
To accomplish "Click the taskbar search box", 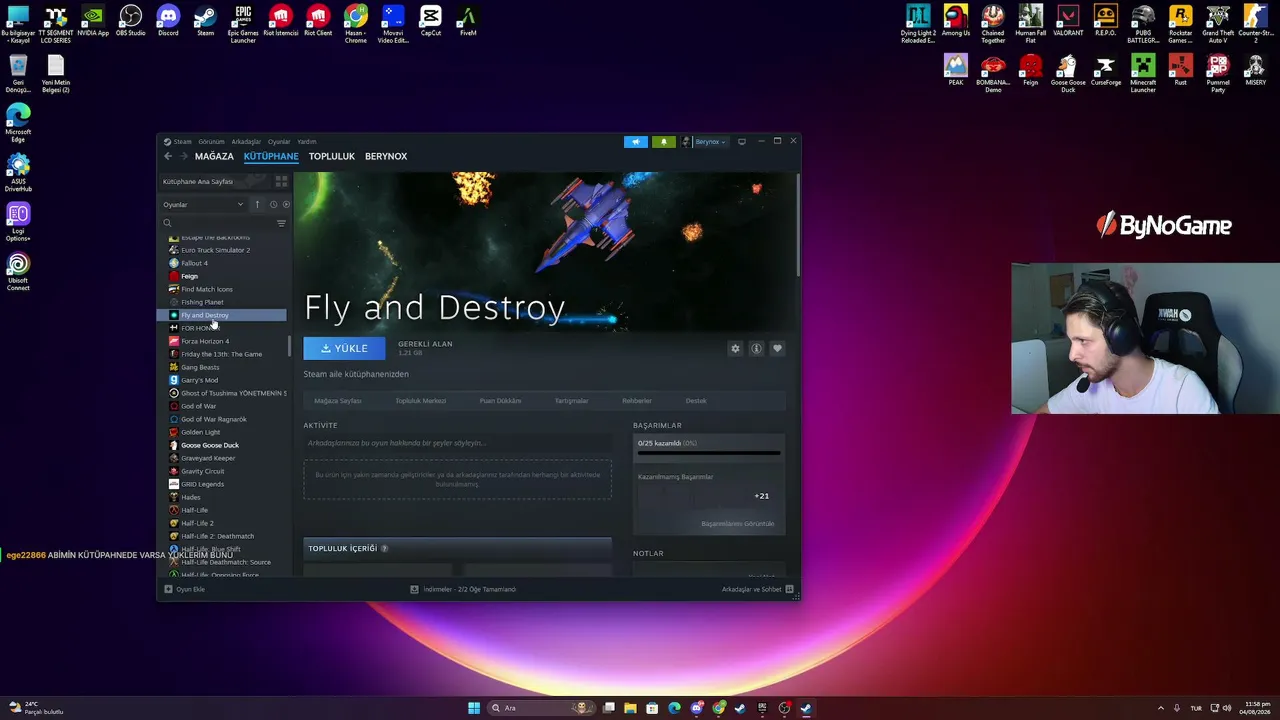I will click(x=541, y=708).
